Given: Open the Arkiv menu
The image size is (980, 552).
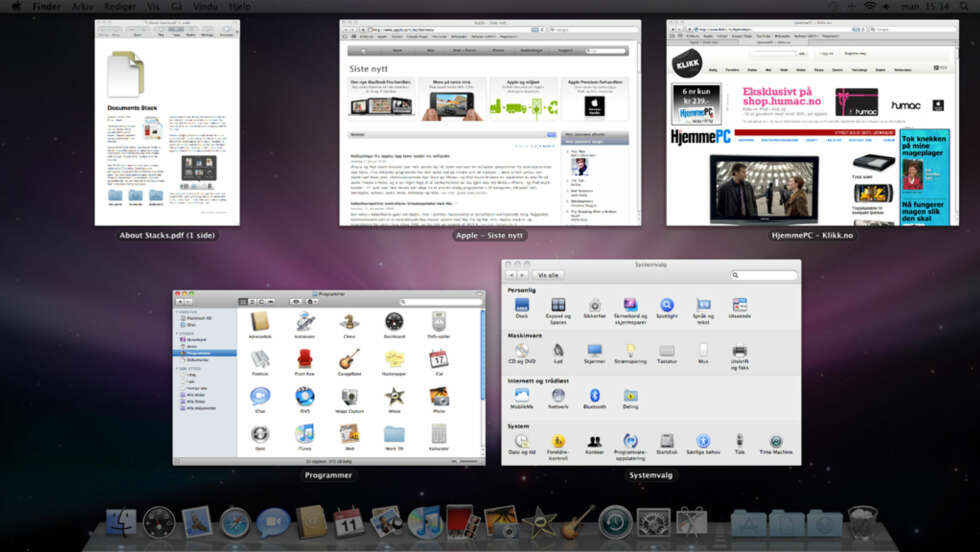Looking at the screenshot, I should pos(82,6).
